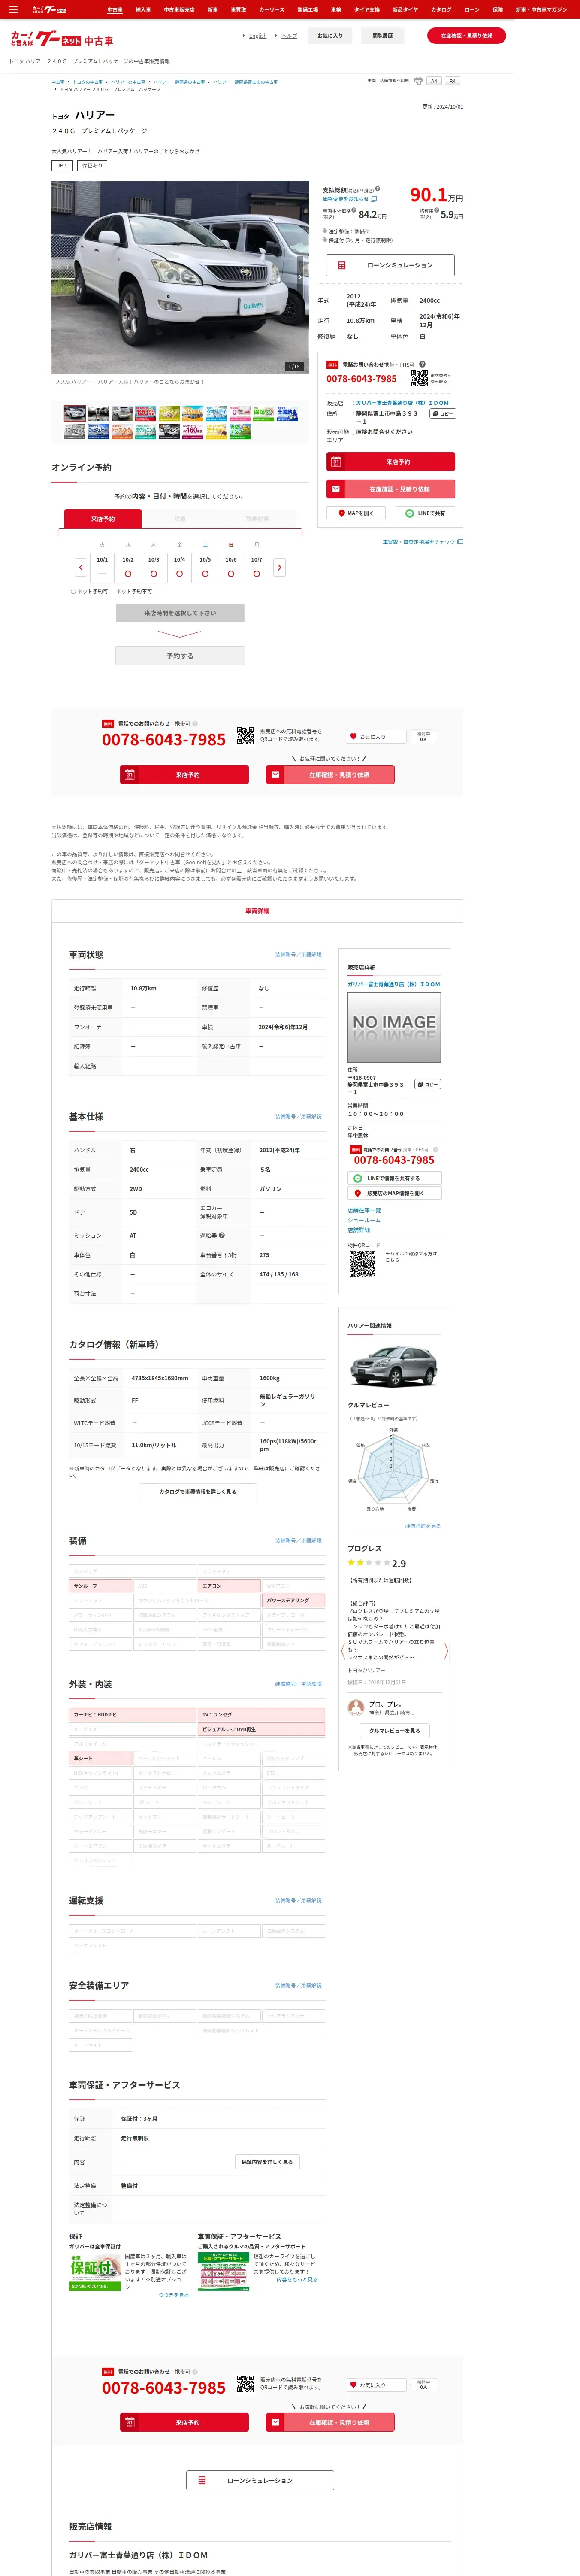Click calendar icon on red 来店予約 button
This screenshot has height=2576, width=580.
pyautogui.click(x=336, y=462)
